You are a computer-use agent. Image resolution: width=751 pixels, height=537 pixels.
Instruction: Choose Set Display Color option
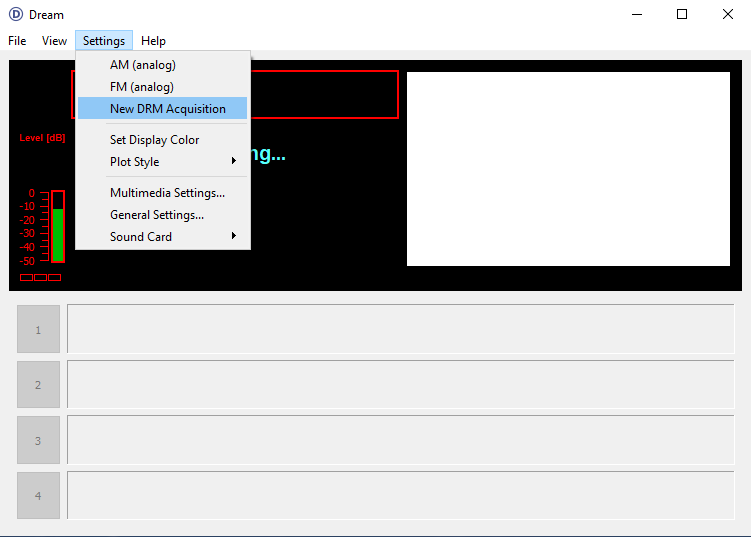pyautogui.click(x=154, y=140)
